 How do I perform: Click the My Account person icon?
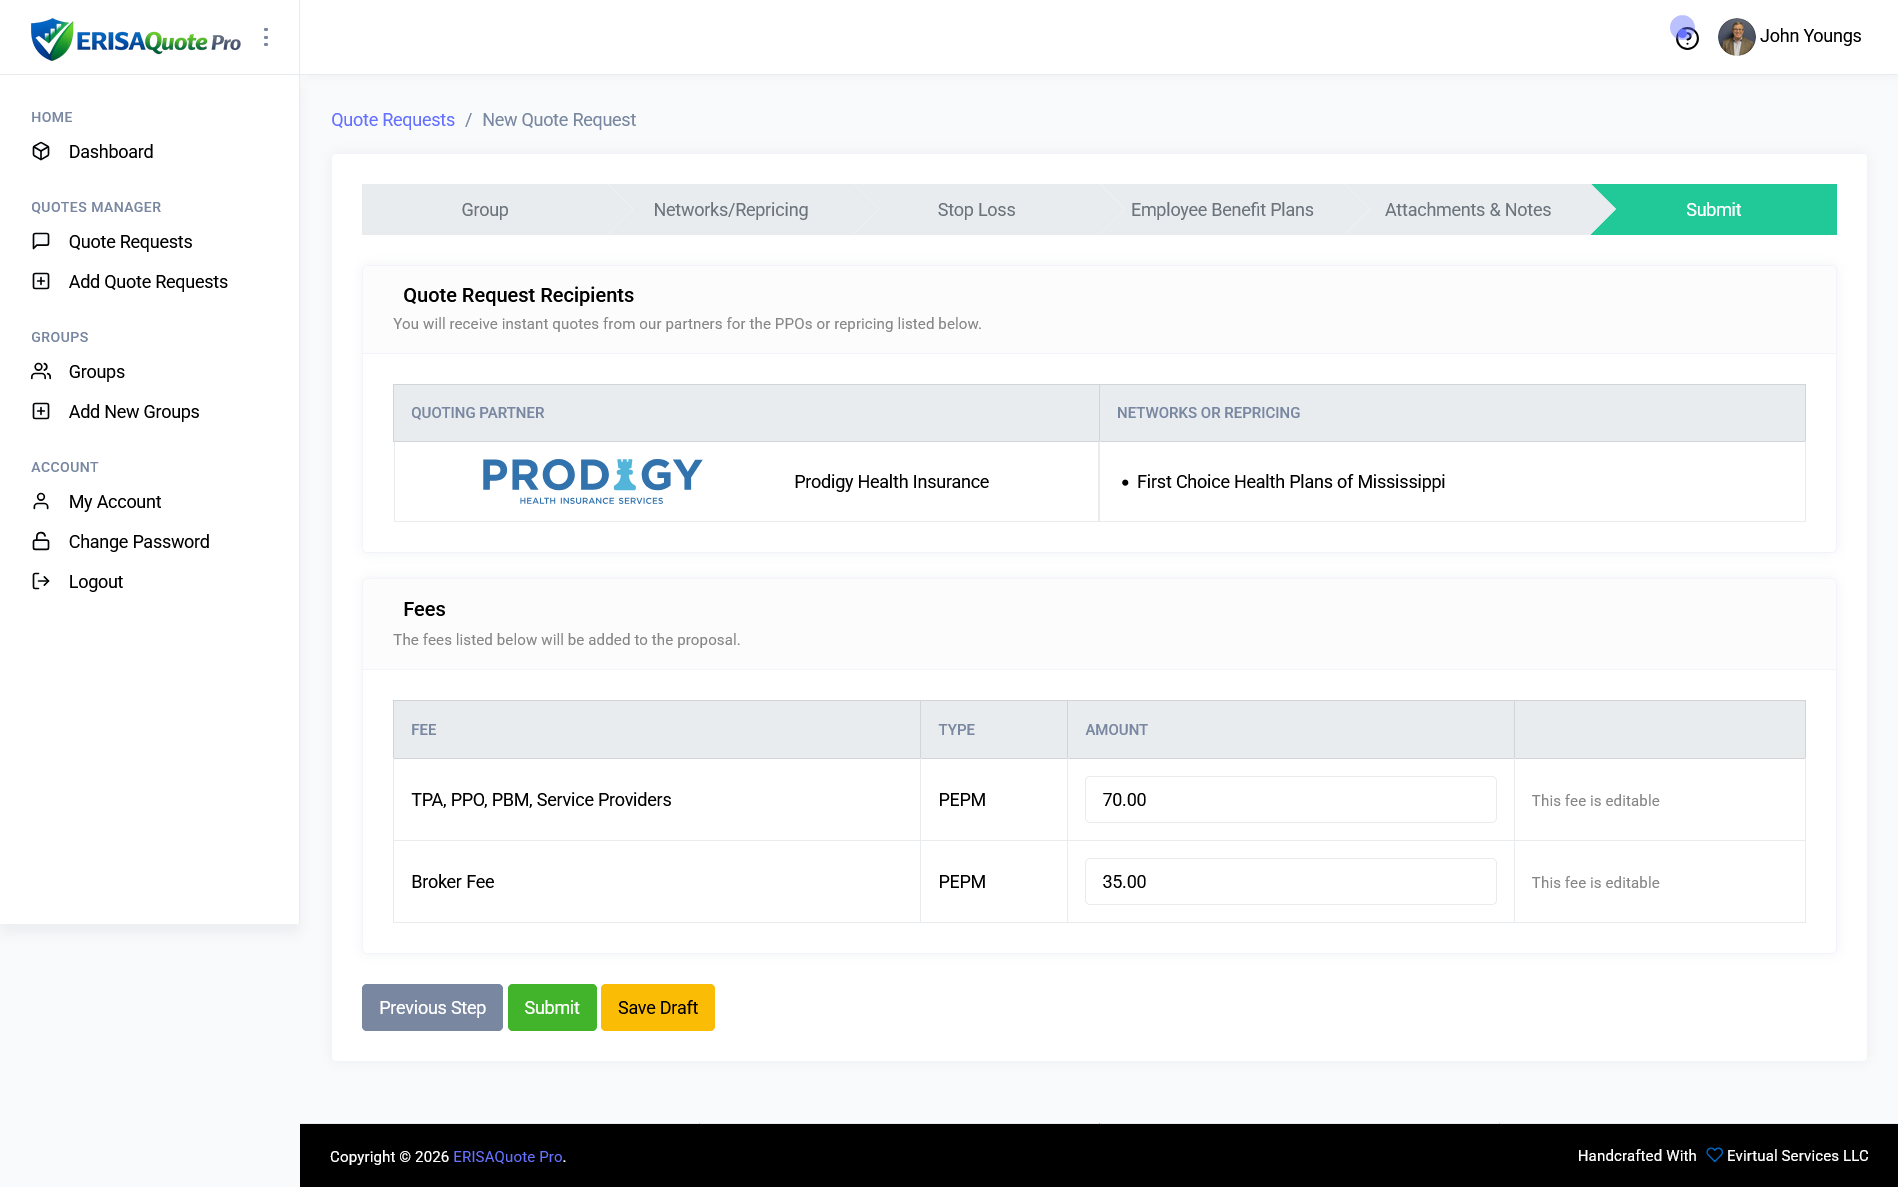(x=41, y=501)
